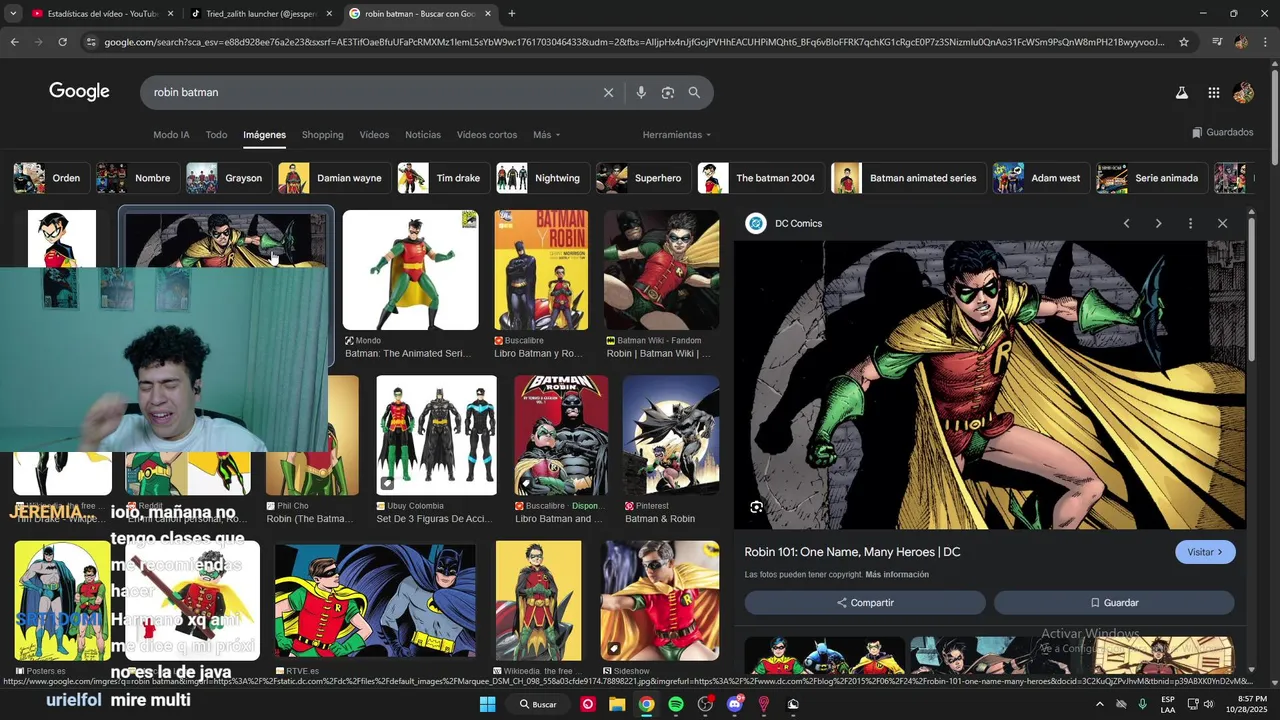
Task: Open the Google account avatar
Action: click(1244, 93)
